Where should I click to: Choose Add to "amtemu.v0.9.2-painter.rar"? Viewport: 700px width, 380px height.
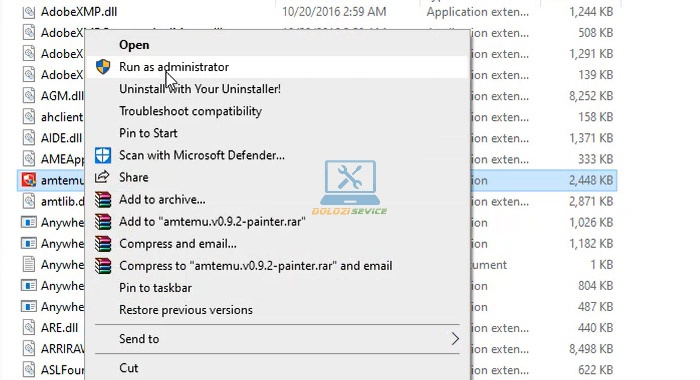[x=212, y=221]
